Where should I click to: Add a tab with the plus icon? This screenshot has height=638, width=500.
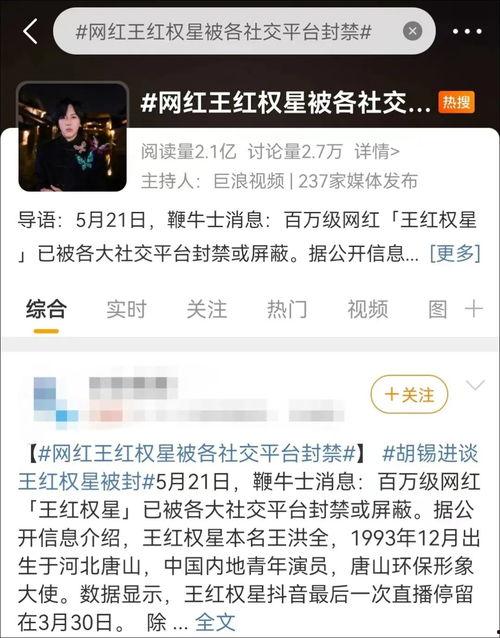pos(474,310)
